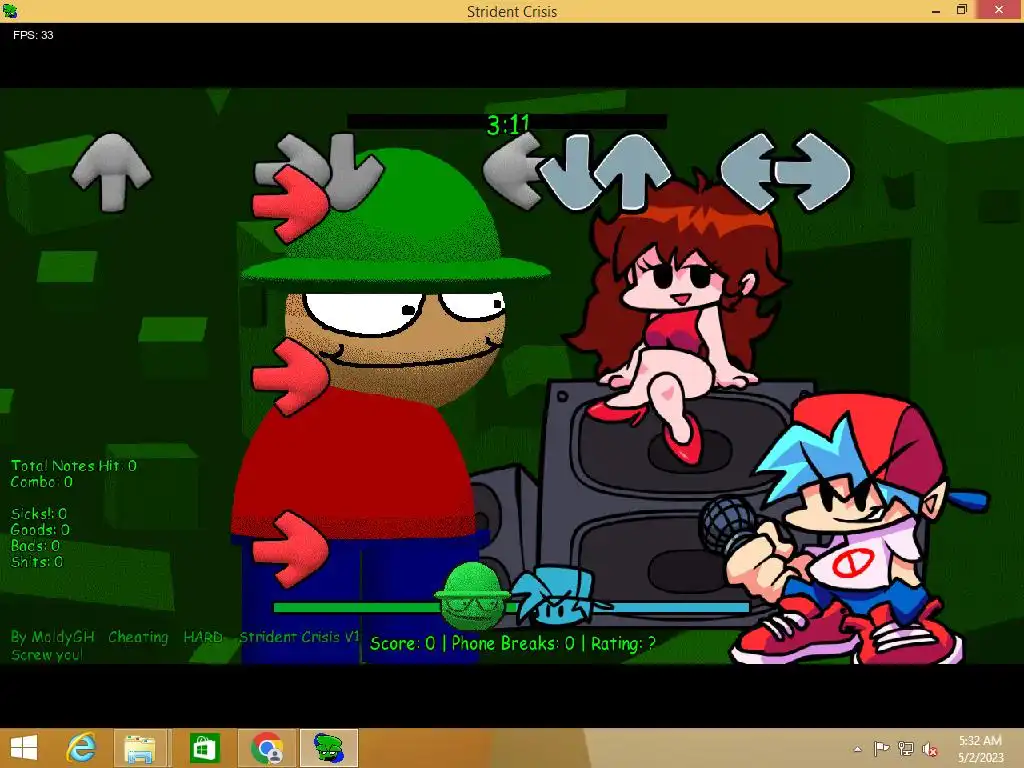The height and width of the screenshot is (768, 1024).
Task: Click the red right-arrow note over the character's chin
Action: coord(291,377)
